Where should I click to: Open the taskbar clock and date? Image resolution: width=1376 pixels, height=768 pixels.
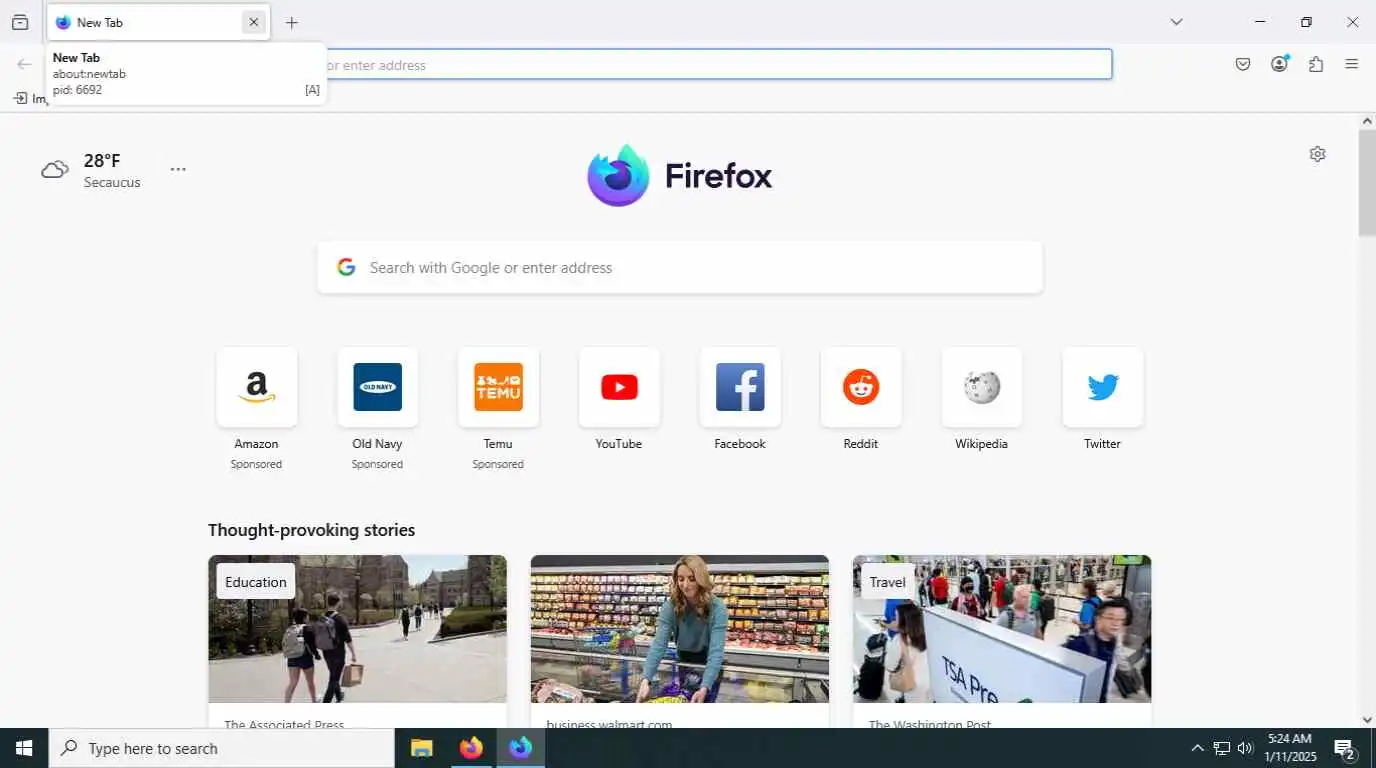point(1290,748)
